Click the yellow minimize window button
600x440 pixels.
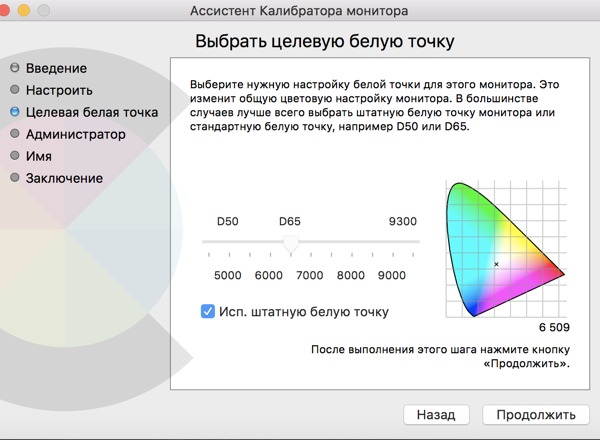(24, 10)
